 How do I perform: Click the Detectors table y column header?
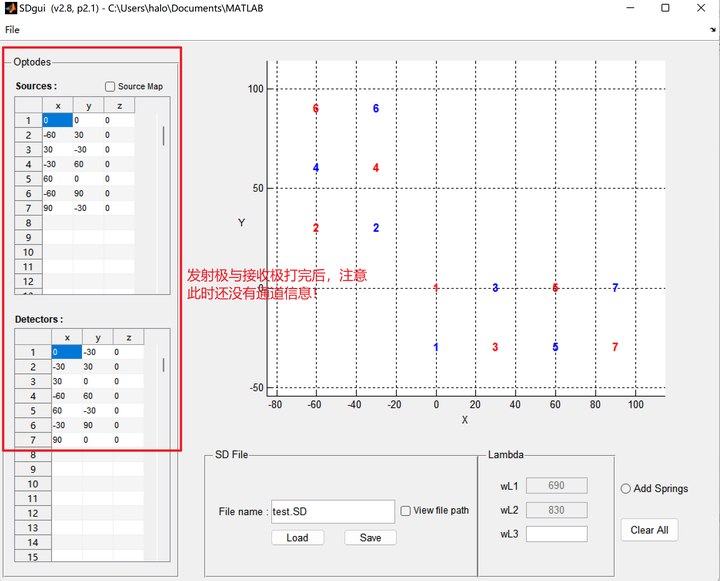pos(97,338)
